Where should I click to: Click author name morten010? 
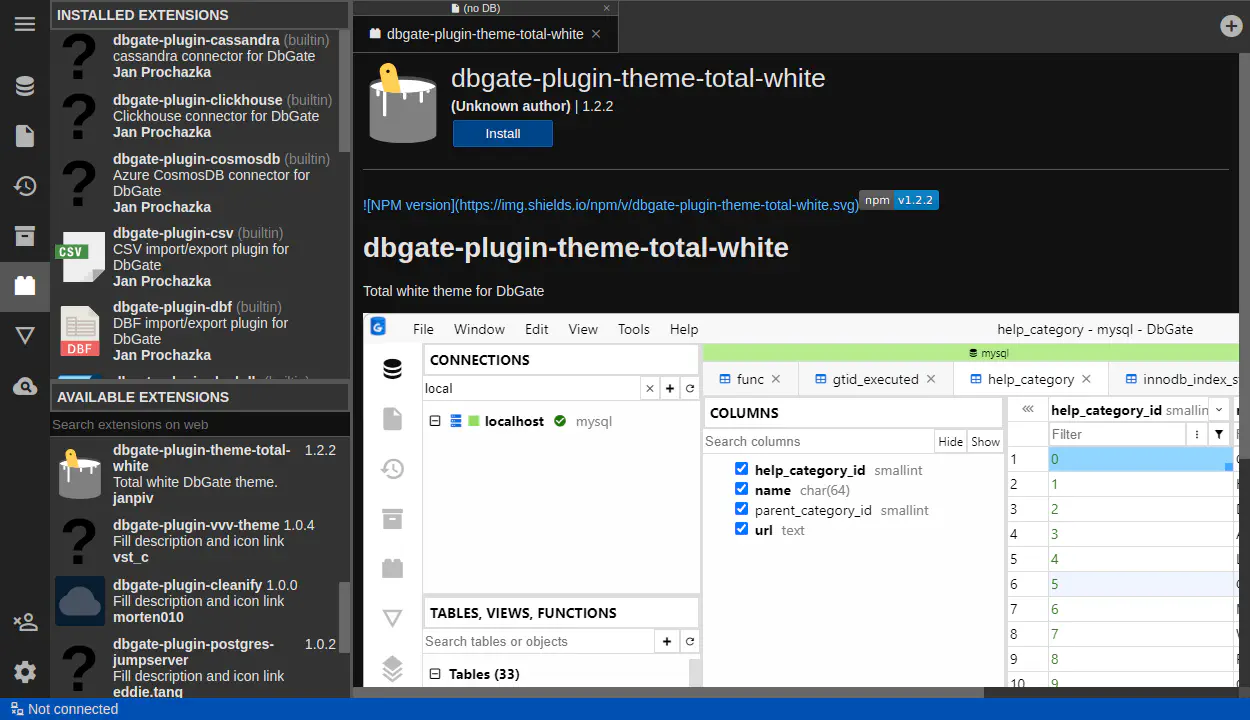pos(148,617)
